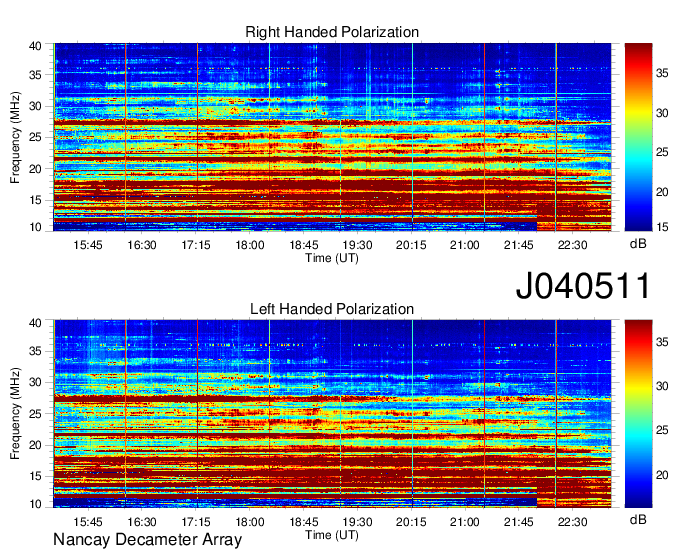Viewport: 680px width, 552px height.
Task: Click the 20:15 time tick on Left Handed plot
Action: click(411, 522)
